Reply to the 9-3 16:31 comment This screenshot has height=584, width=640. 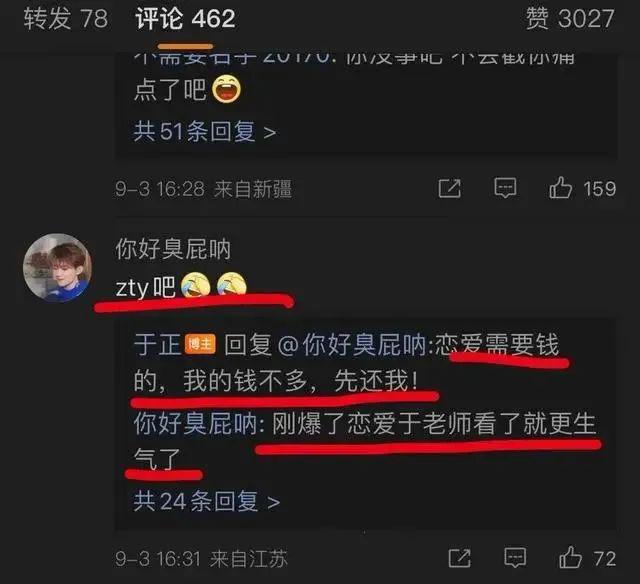coord(515,558)
